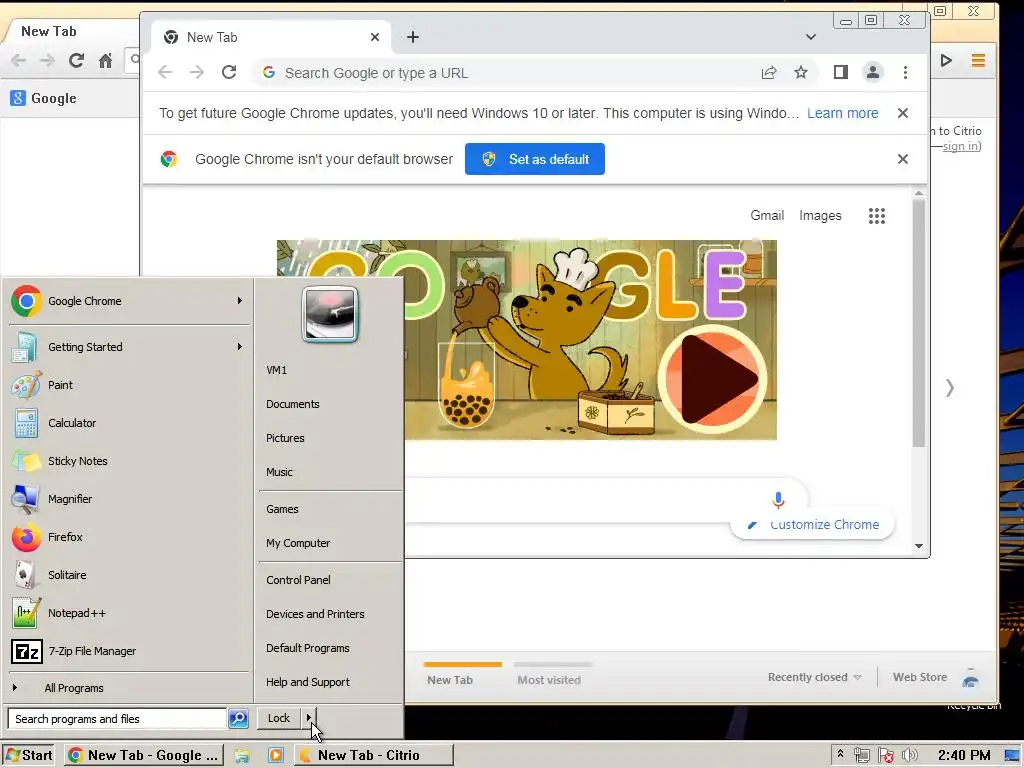
Task: Open Chrome three-dot menu
Action: (905, 72)
